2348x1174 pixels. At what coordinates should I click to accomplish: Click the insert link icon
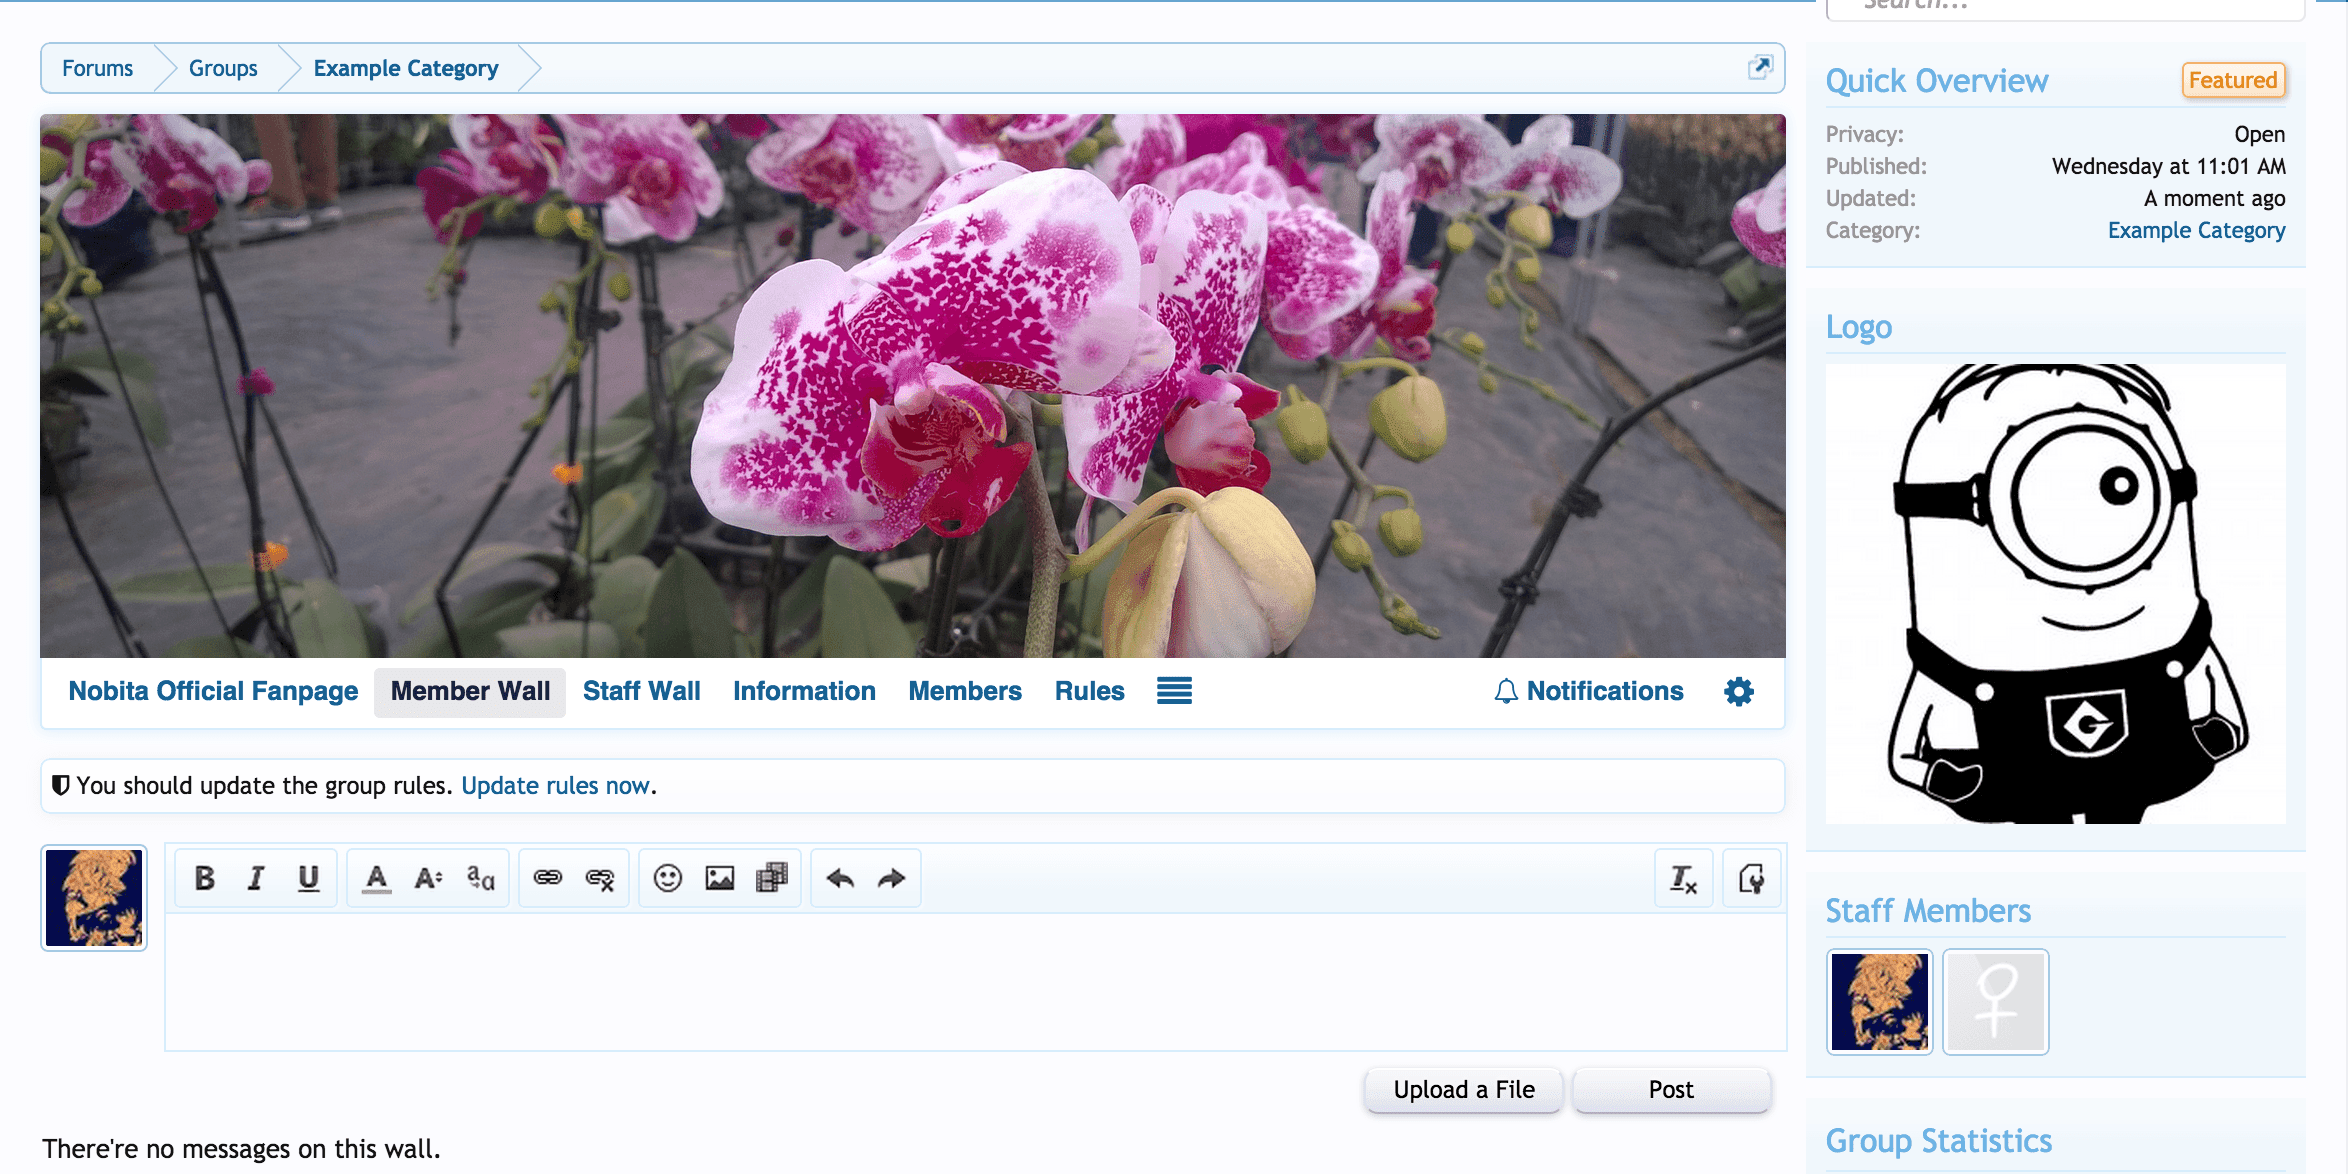(548, 878)
